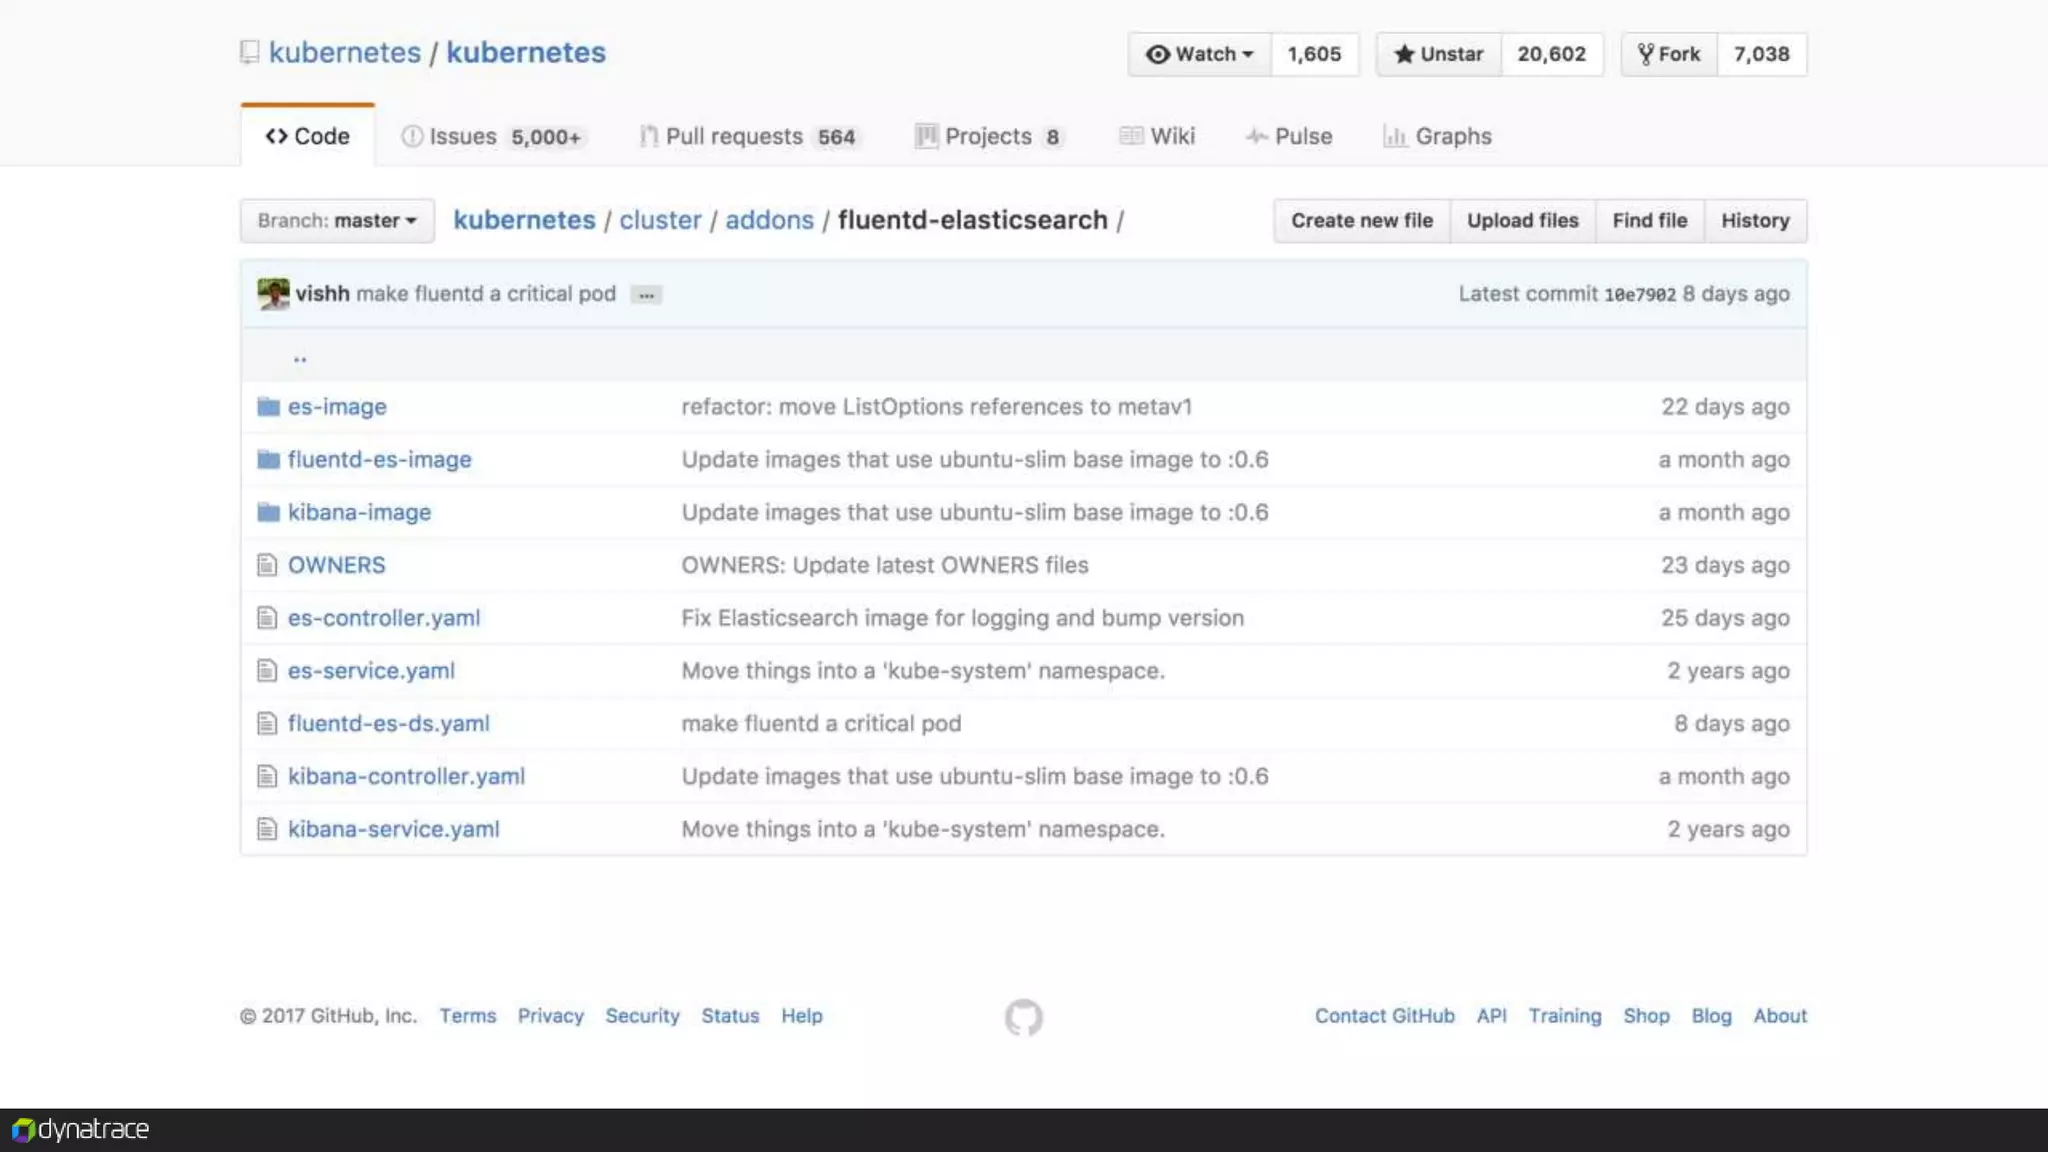This screenshot has height=1152, width=2048.
Task: Click the OWNERS file icon
Action: point(266,565)
